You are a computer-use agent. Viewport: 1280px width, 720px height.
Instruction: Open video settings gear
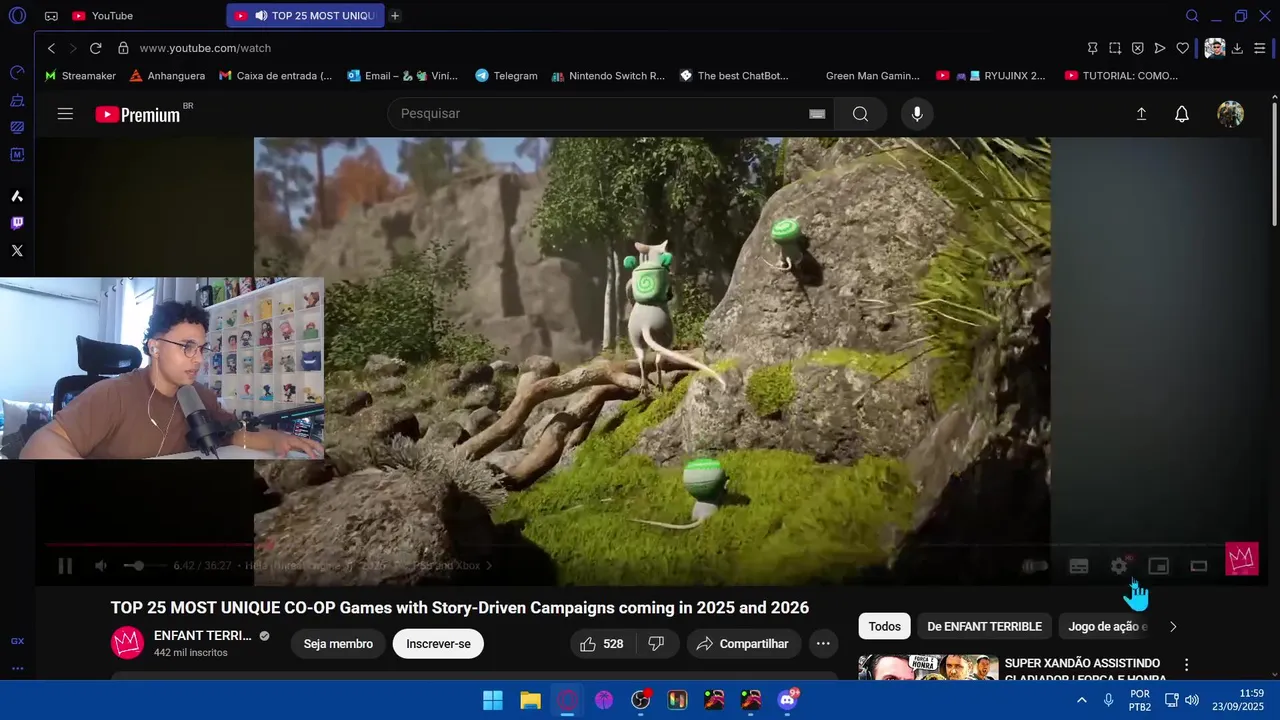pos(1119,566)
